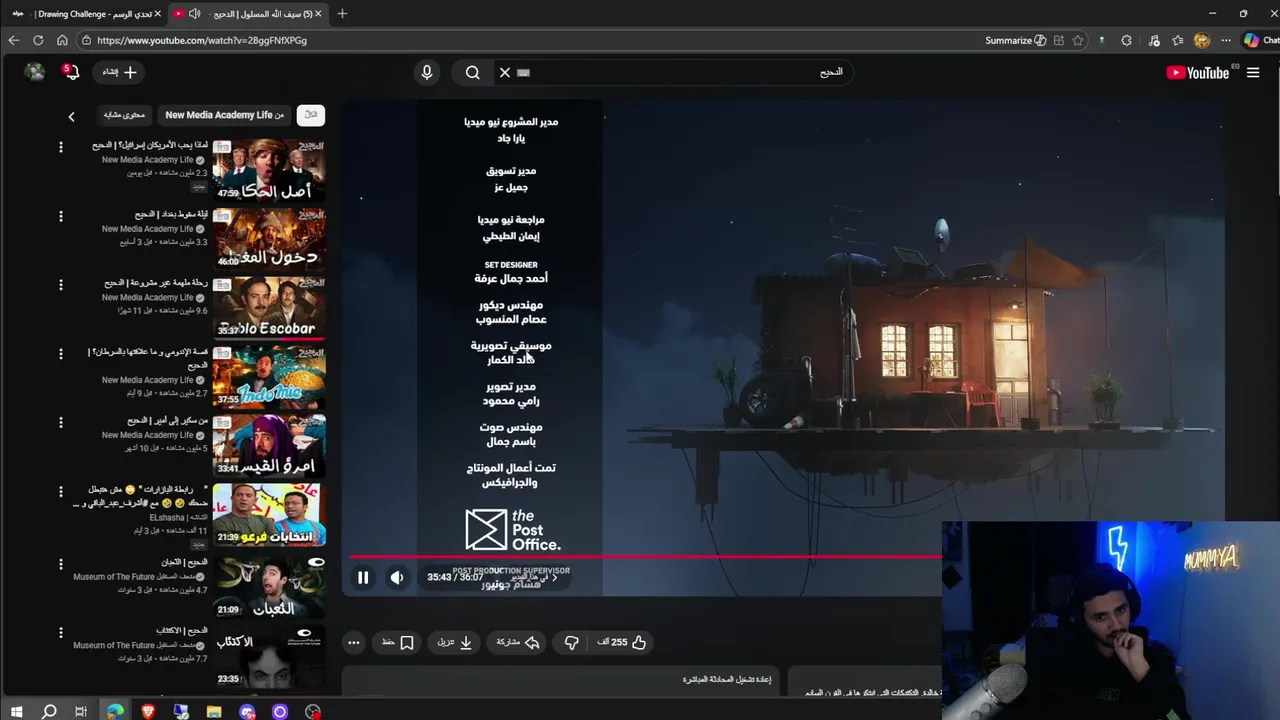
Task: Open the 21:09 video's three-dot menu
Action: 60,564
